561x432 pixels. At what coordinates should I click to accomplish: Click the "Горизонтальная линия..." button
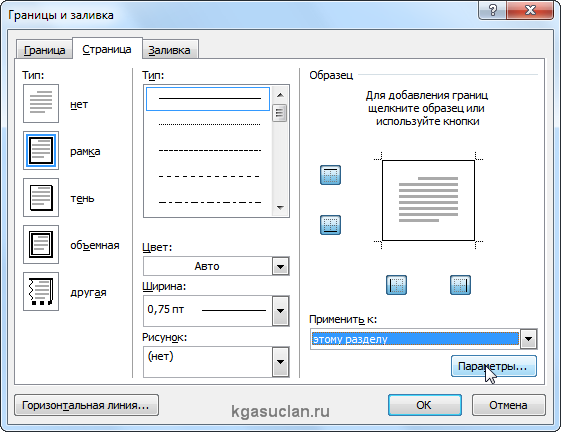pos(86,405)
